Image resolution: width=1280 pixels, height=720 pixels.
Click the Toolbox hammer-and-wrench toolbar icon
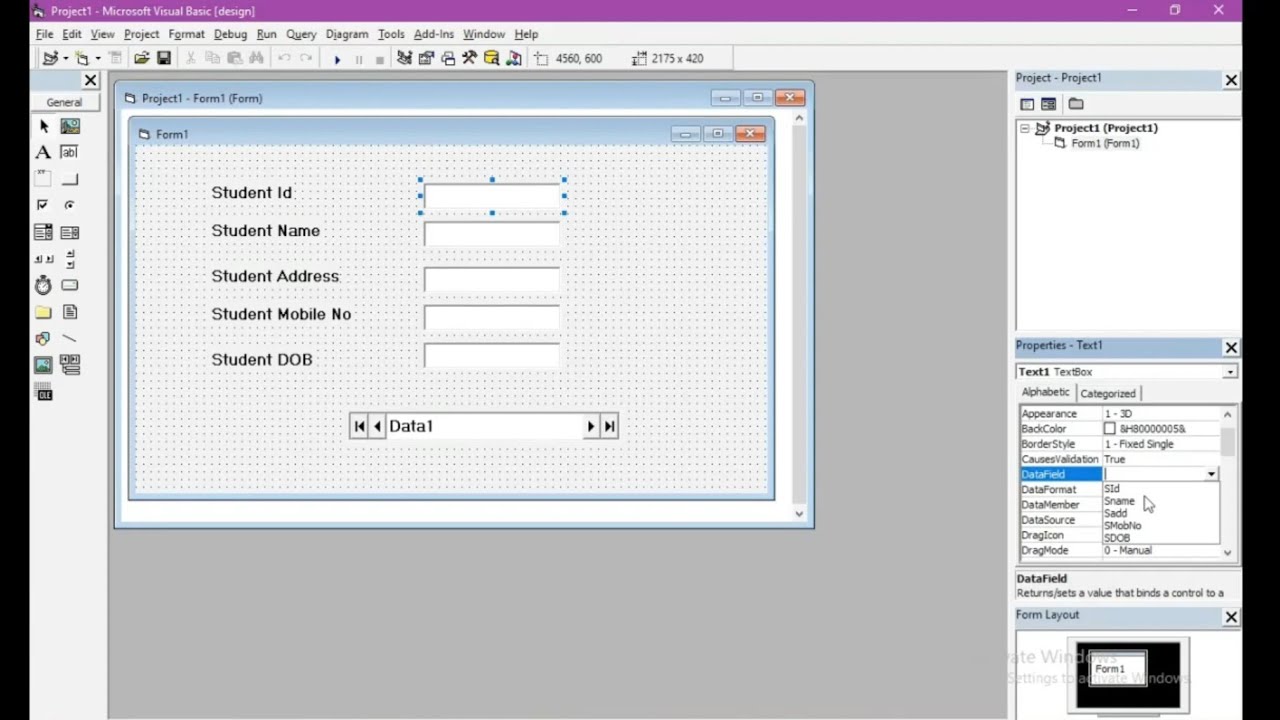[469, 58]
